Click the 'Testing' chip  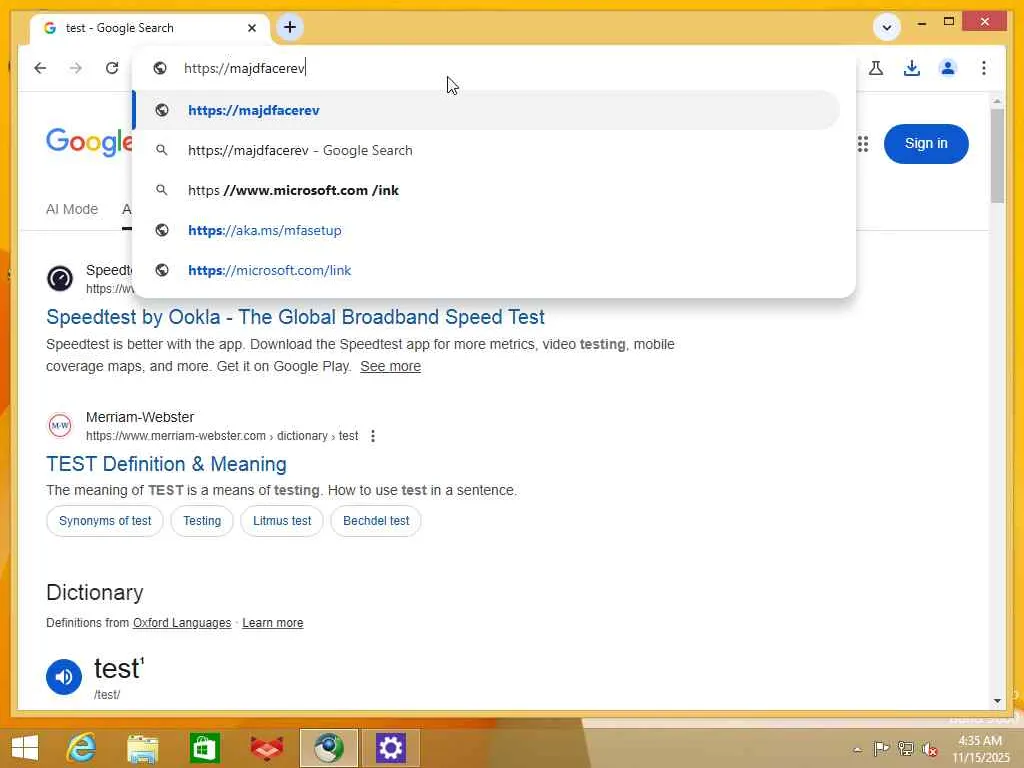point(202,520)
